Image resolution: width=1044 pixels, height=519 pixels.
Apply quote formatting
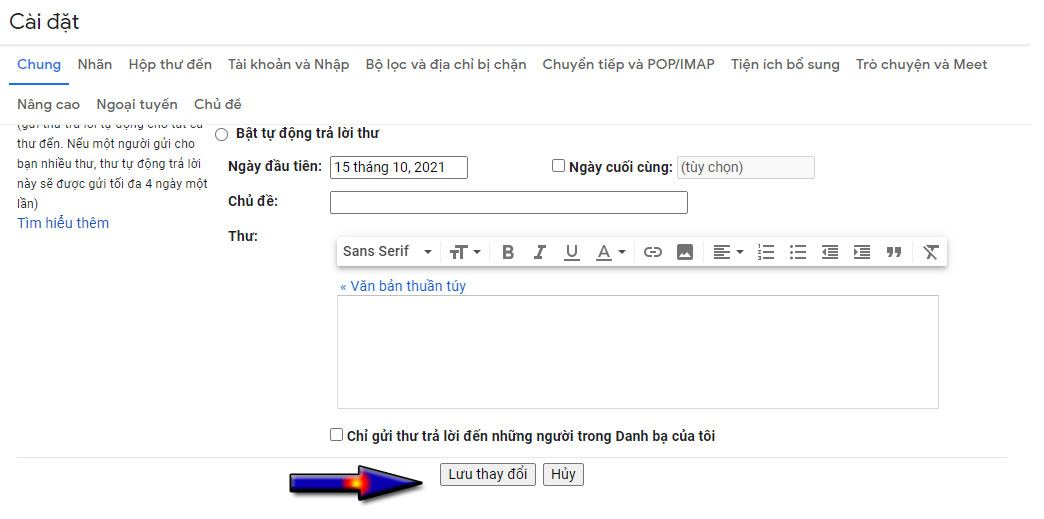click(894, 252)
